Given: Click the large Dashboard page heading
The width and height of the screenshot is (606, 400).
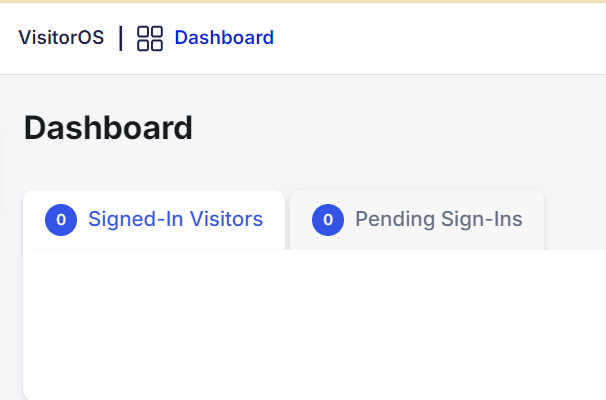Looking at the screenshot, I should [x=108, y=128].
